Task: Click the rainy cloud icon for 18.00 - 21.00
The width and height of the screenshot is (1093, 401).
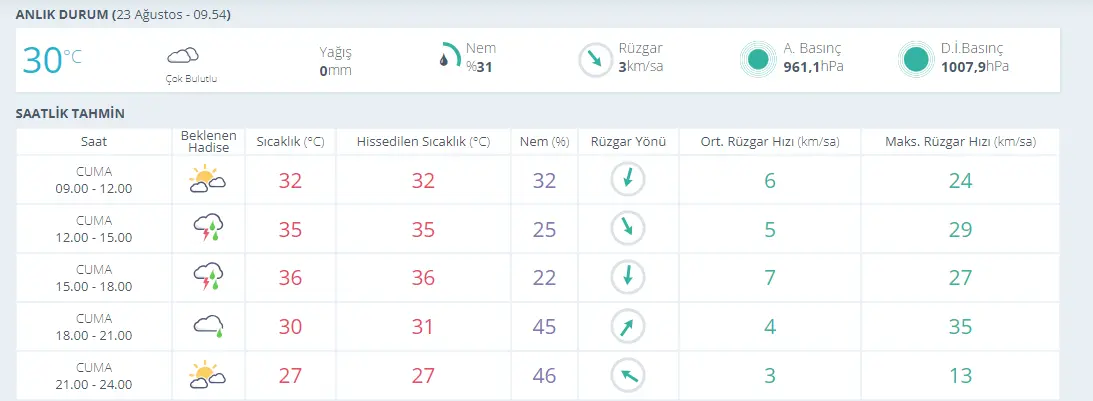Action: coord(207,324)
